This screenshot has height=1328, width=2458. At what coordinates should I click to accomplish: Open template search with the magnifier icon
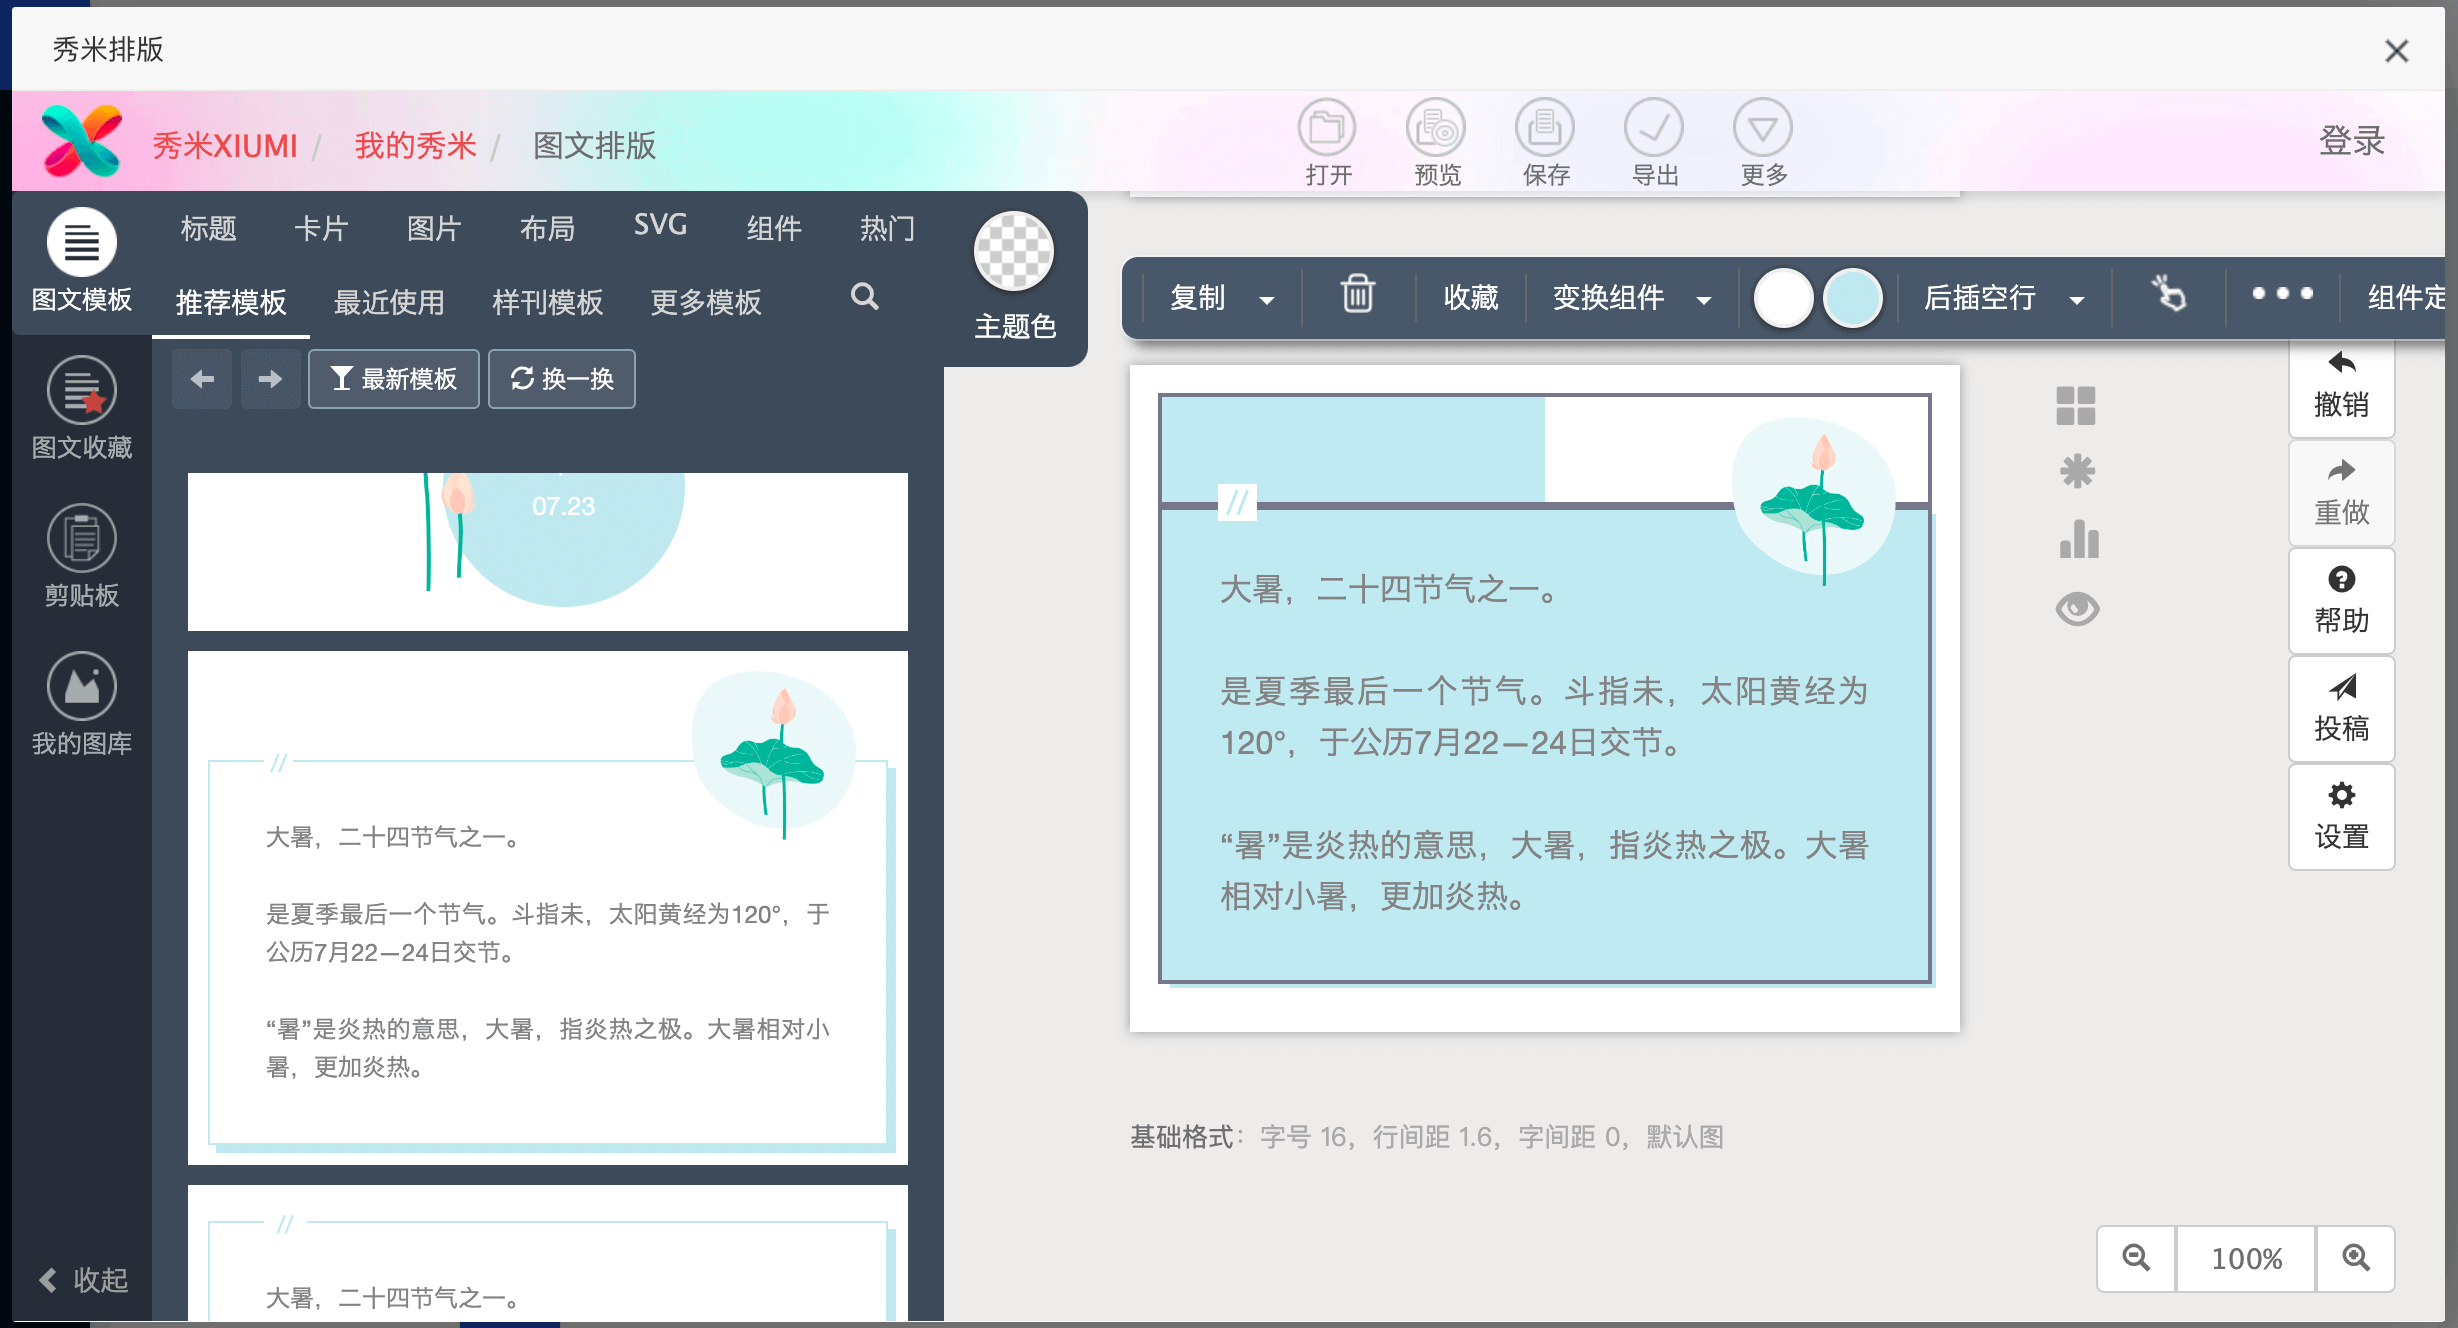[x=864, y=298]
